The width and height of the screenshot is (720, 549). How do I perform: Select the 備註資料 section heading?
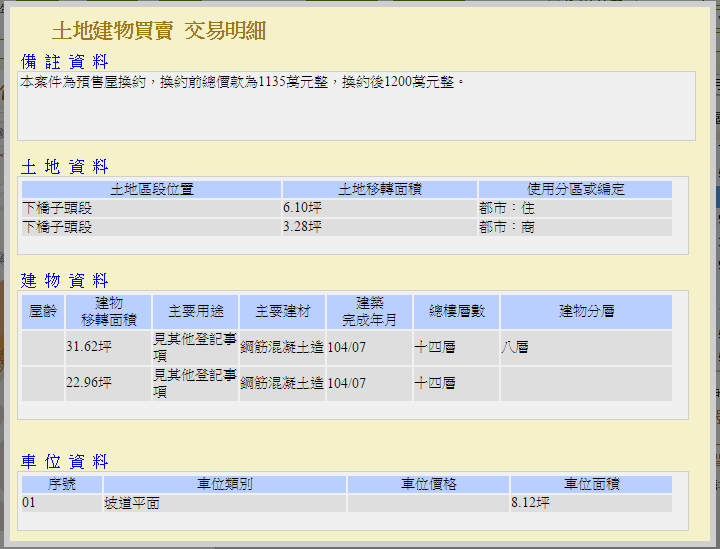point(64,62)
